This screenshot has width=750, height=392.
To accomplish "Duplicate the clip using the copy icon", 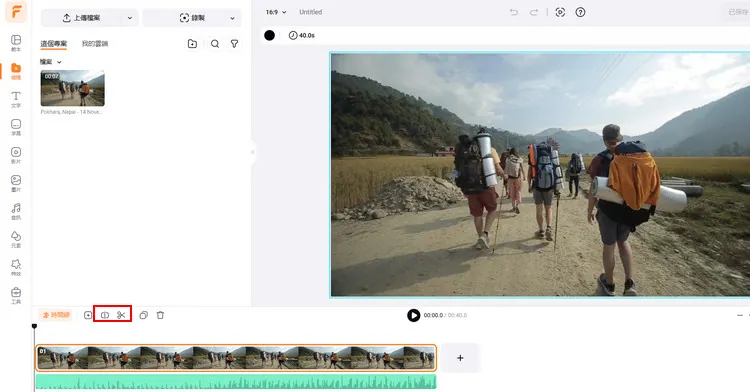I will 143,315.
